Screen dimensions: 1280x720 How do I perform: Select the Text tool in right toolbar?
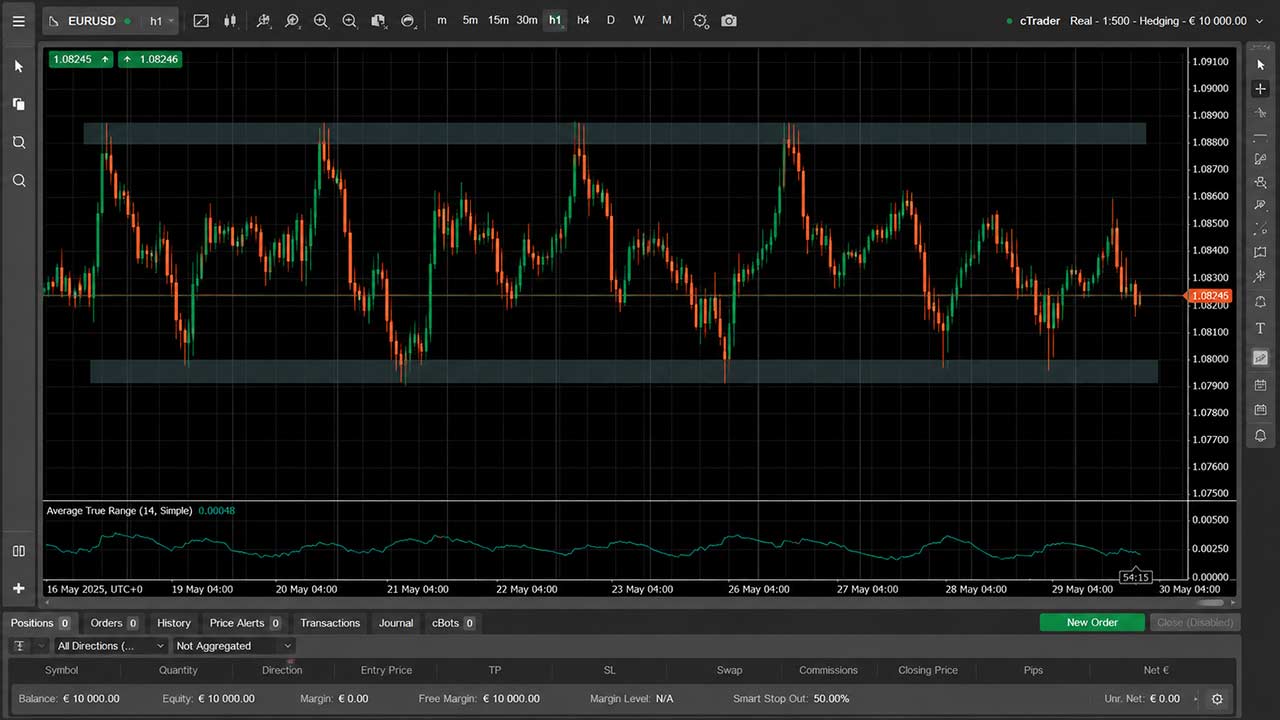pos(1260,329)
